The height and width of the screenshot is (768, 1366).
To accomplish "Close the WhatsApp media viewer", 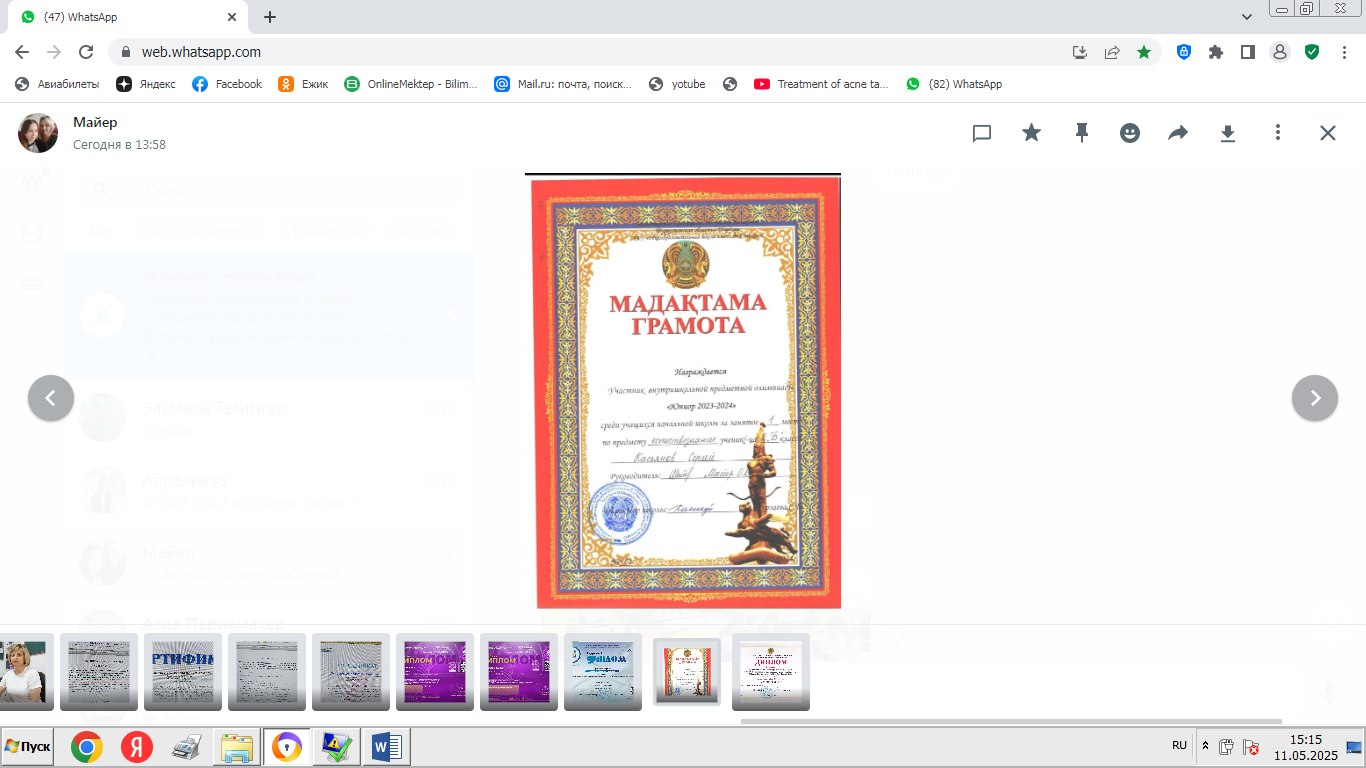I will click(1327, 133).
